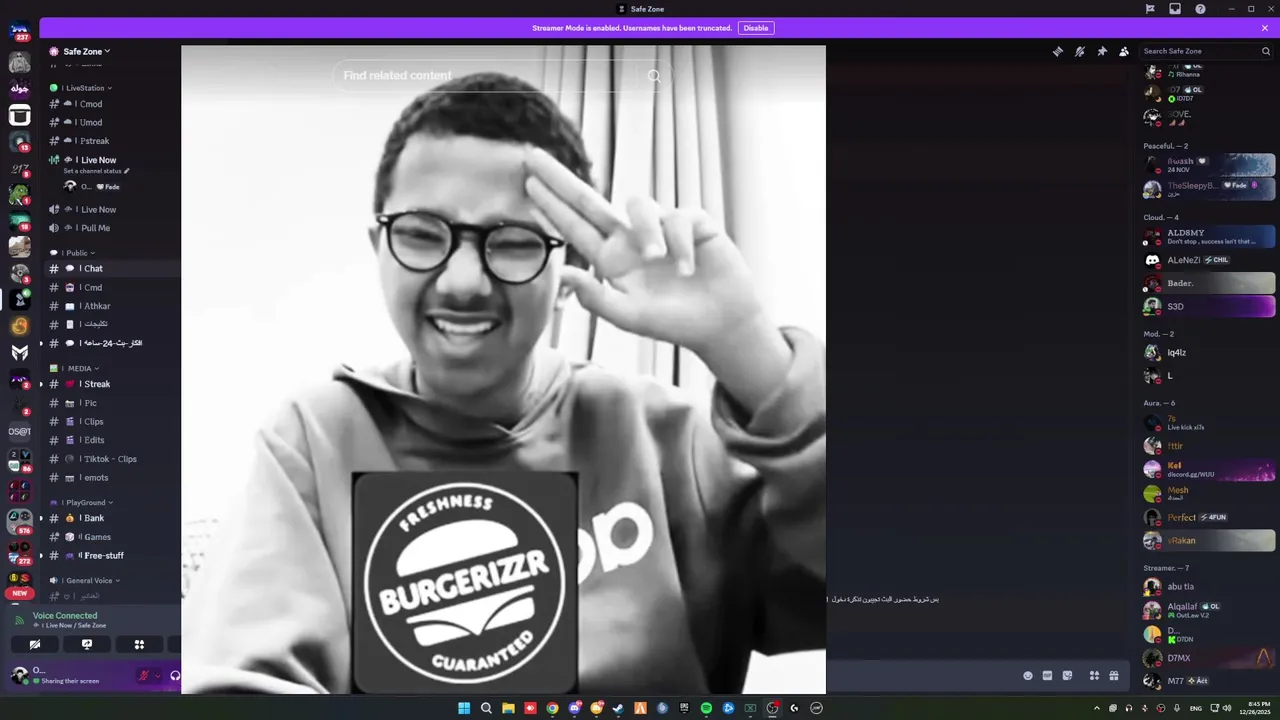Click Voice Connected status text
Screen dimensions: 1280x720
65,616
